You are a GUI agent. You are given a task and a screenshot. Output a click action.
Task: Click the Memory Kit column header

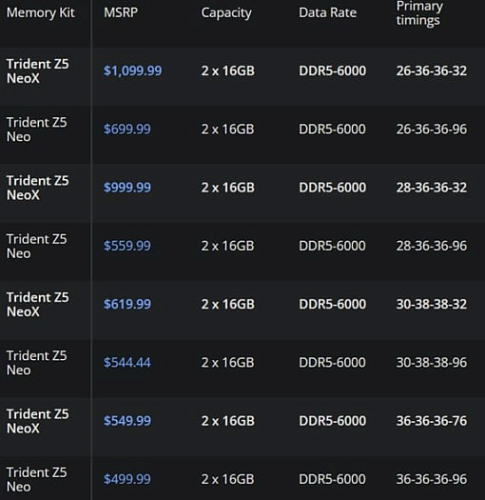(40, 13)
